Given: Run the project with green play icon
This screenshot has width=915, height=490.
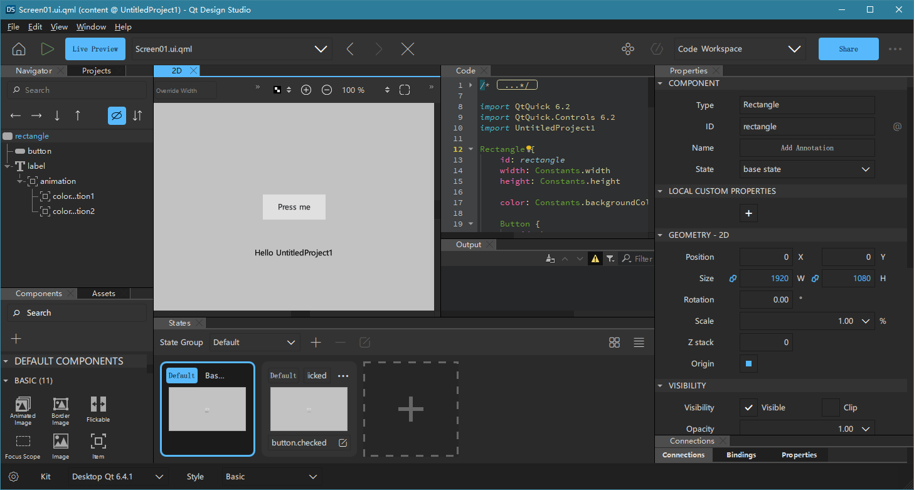Looking at the screenshot, I should pyautogui.click(x=47, y=49).
